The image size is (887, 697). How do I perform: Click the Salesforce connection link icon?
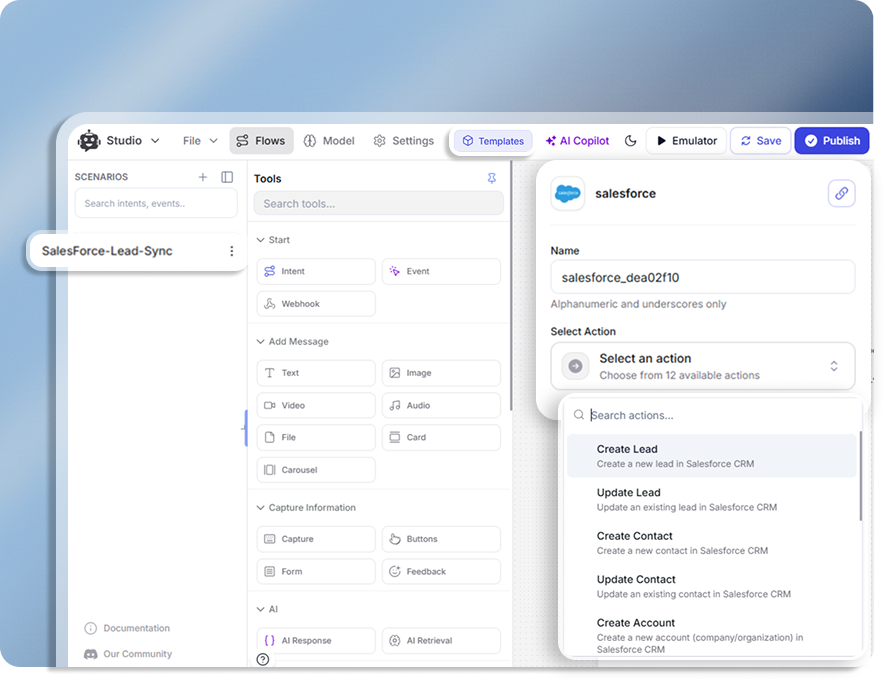[843, 193]
